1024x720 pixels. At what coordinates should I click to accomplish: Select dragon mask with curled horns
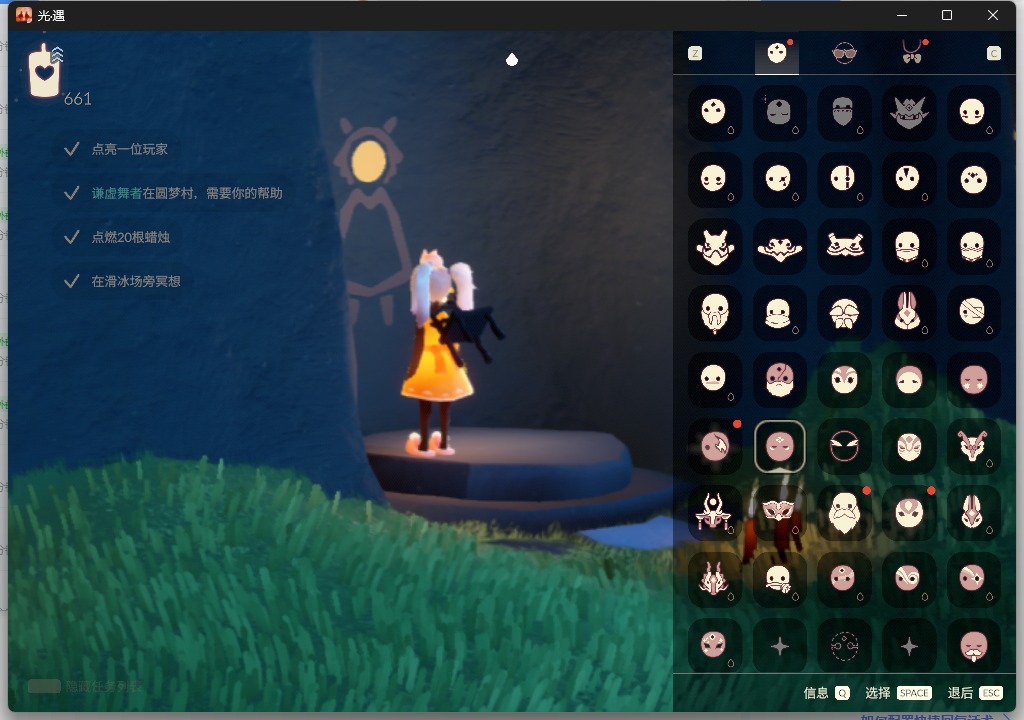click(973, 446)
